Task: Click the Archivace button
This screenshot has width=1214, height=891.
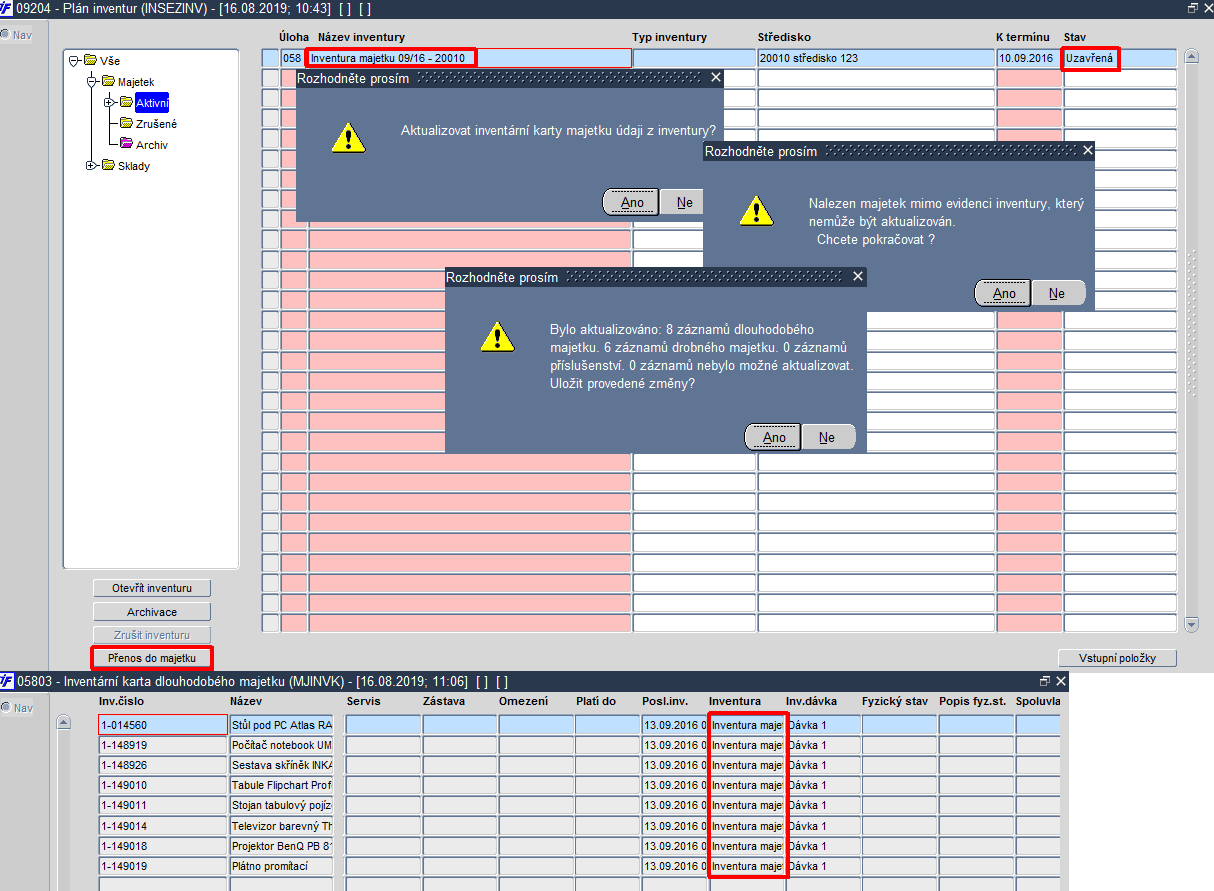Action: (152, 612)
